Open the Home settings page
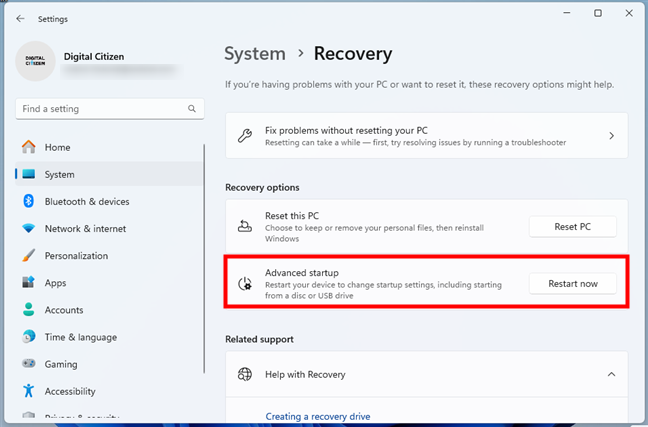648x427 pixels. [57, 147]
